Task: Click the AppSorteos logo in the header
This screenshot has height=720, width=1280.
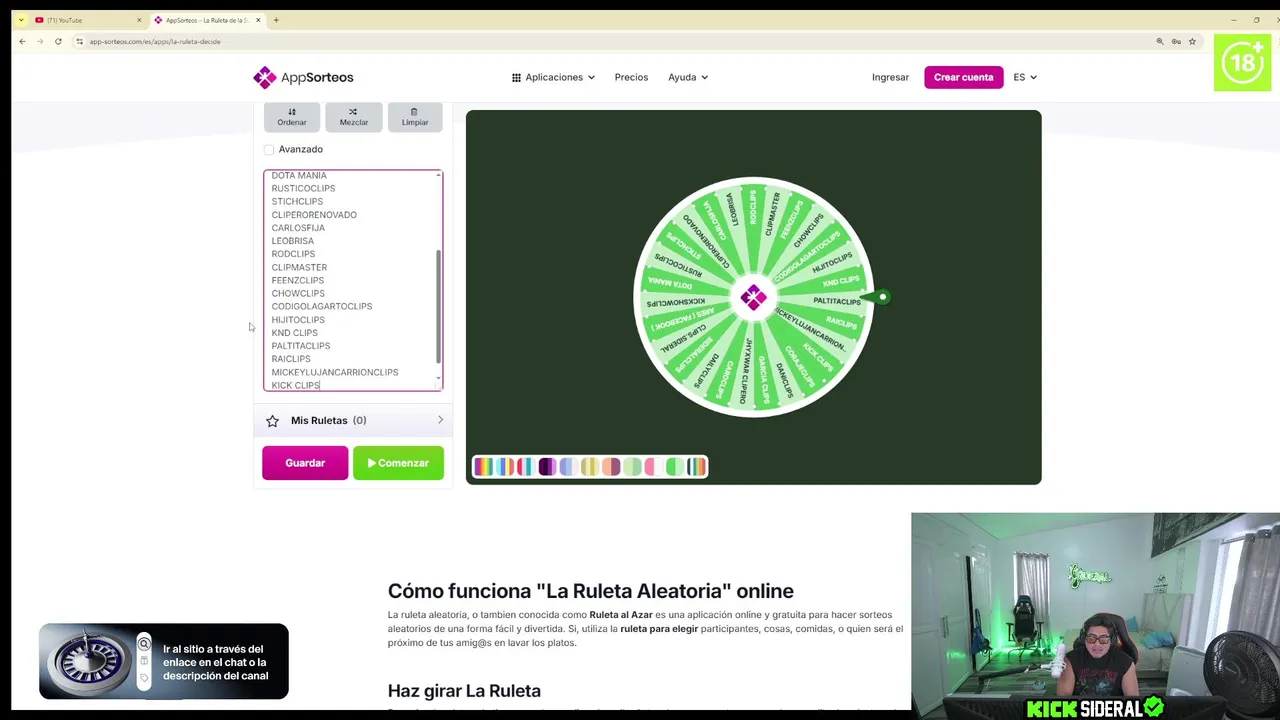Action: [303, 77]
